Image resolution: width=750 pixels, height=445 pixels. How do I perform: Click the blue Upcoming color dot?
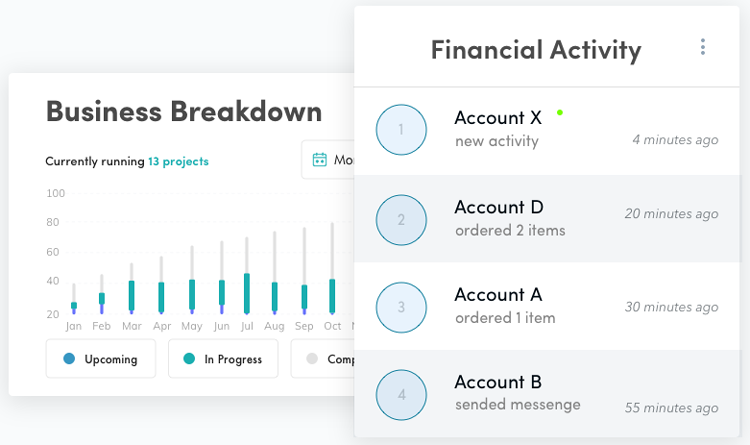[x=69, y=358]
